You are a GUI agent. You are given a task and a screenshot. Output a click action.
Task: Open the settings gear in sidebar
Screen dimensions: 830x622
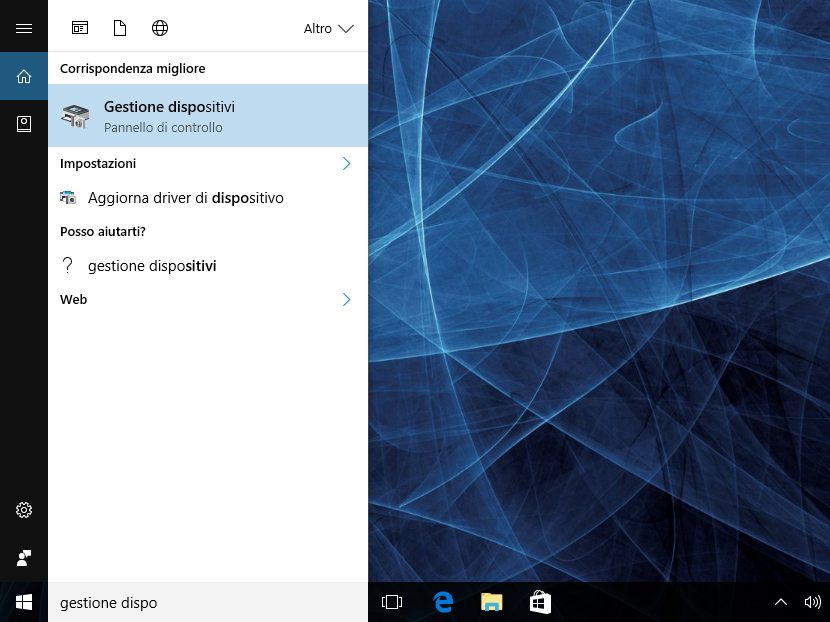(24, 510)
